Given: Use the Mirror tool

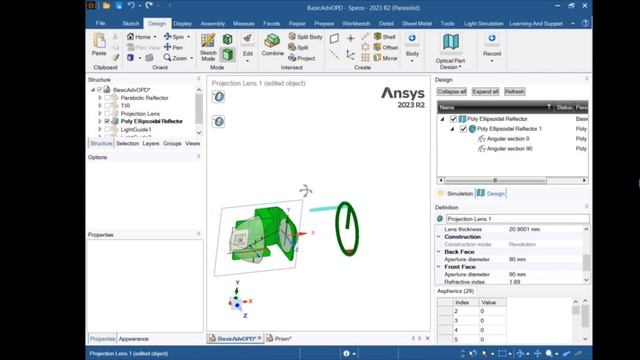Looking at the screenshot, I should [386, 58].
